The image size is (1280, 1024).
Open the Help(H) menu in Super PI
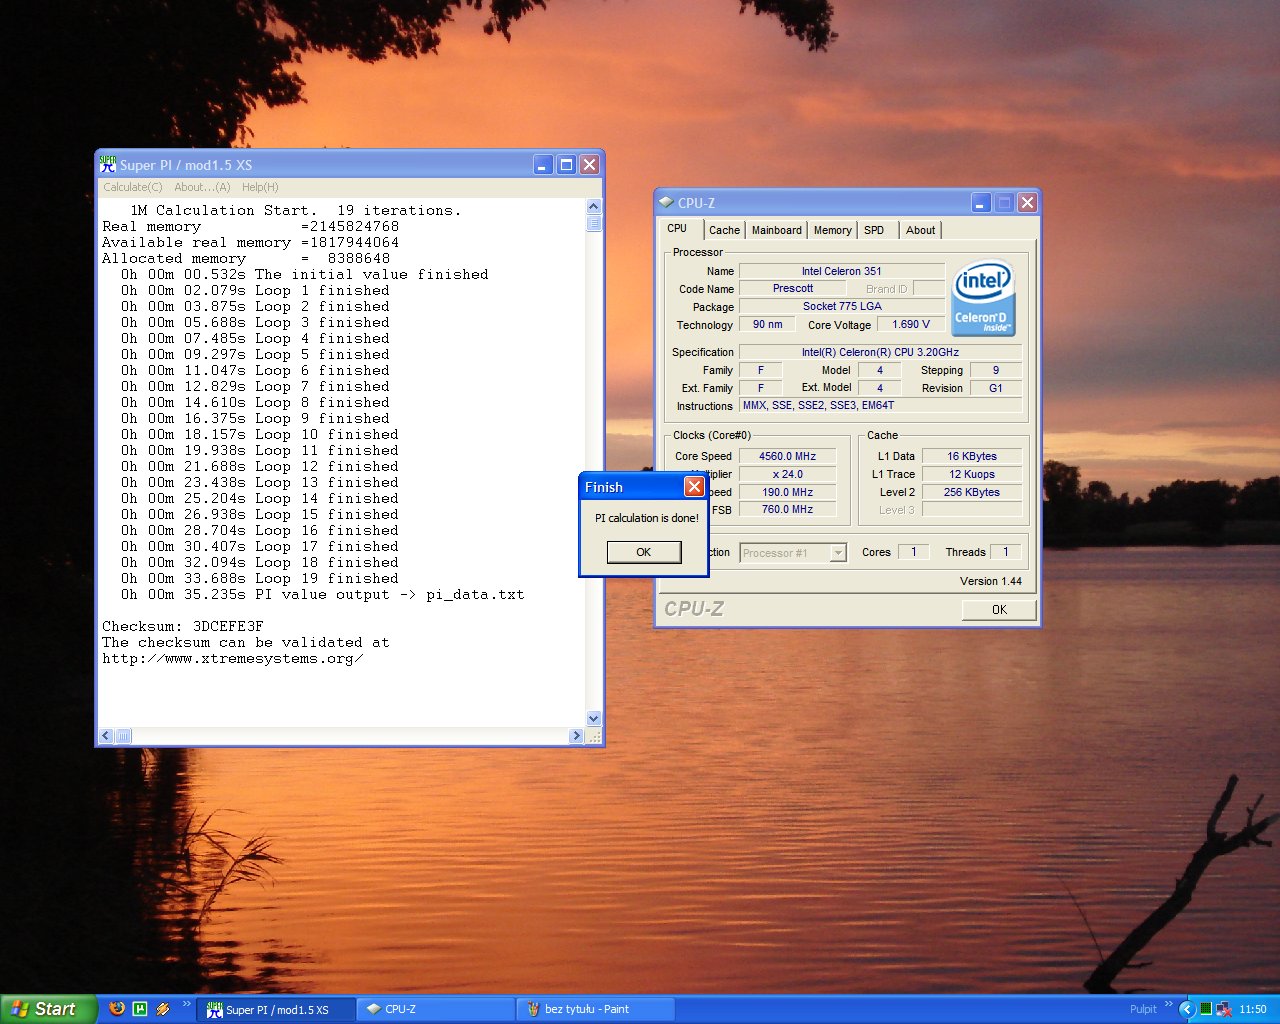click(260, 187)
